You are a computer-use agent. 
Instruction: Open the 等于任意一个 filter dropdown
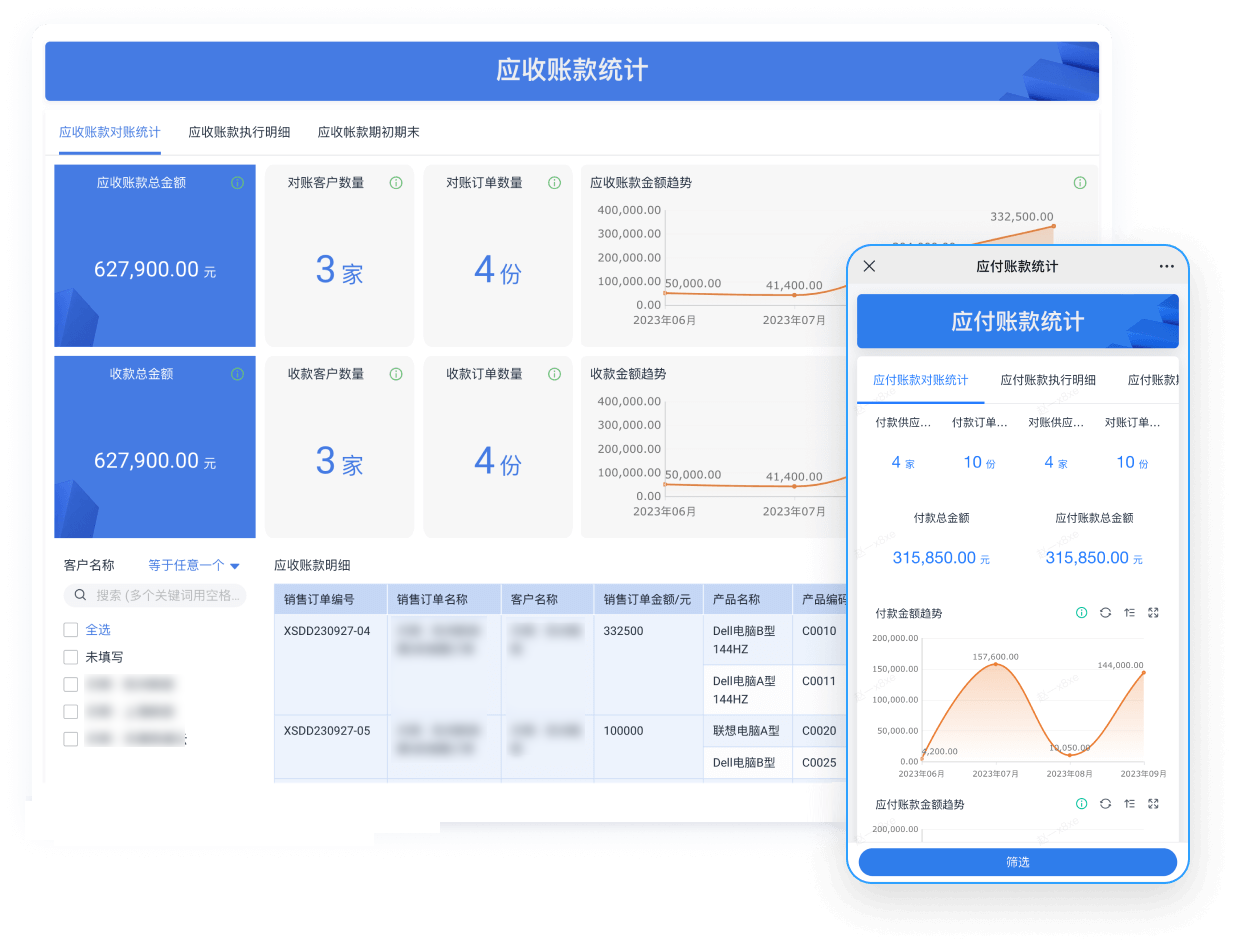click(194, 566)
